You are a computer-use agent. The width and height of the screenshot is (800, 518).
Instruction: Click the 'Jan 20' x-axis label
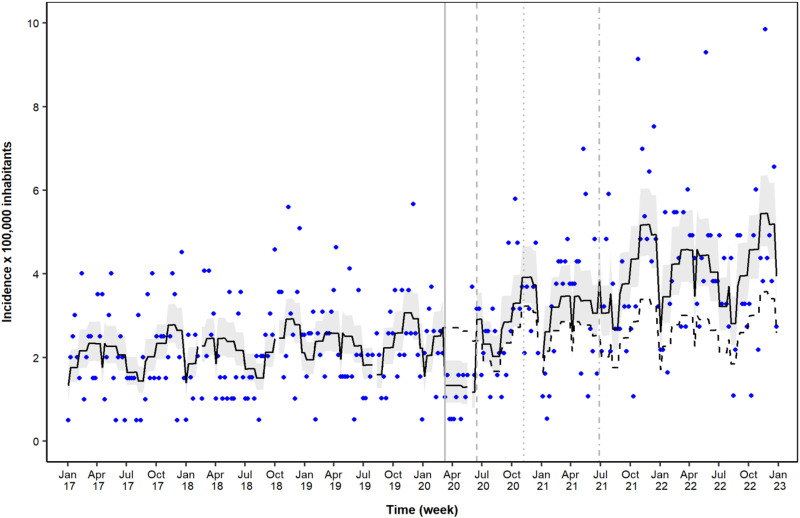[x=423, y=480]
